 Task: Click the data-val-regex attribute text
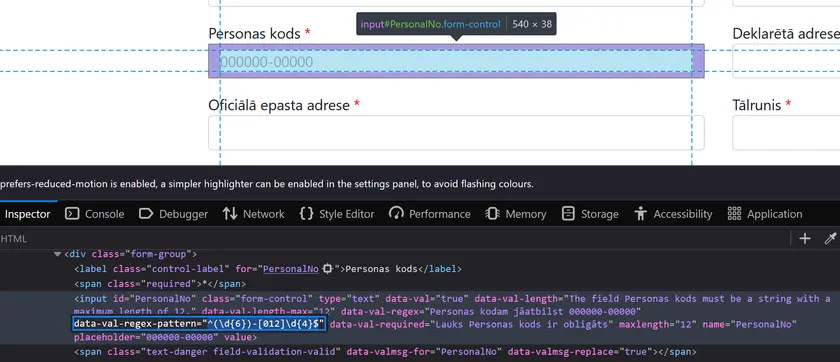click(x=491, y=312)
